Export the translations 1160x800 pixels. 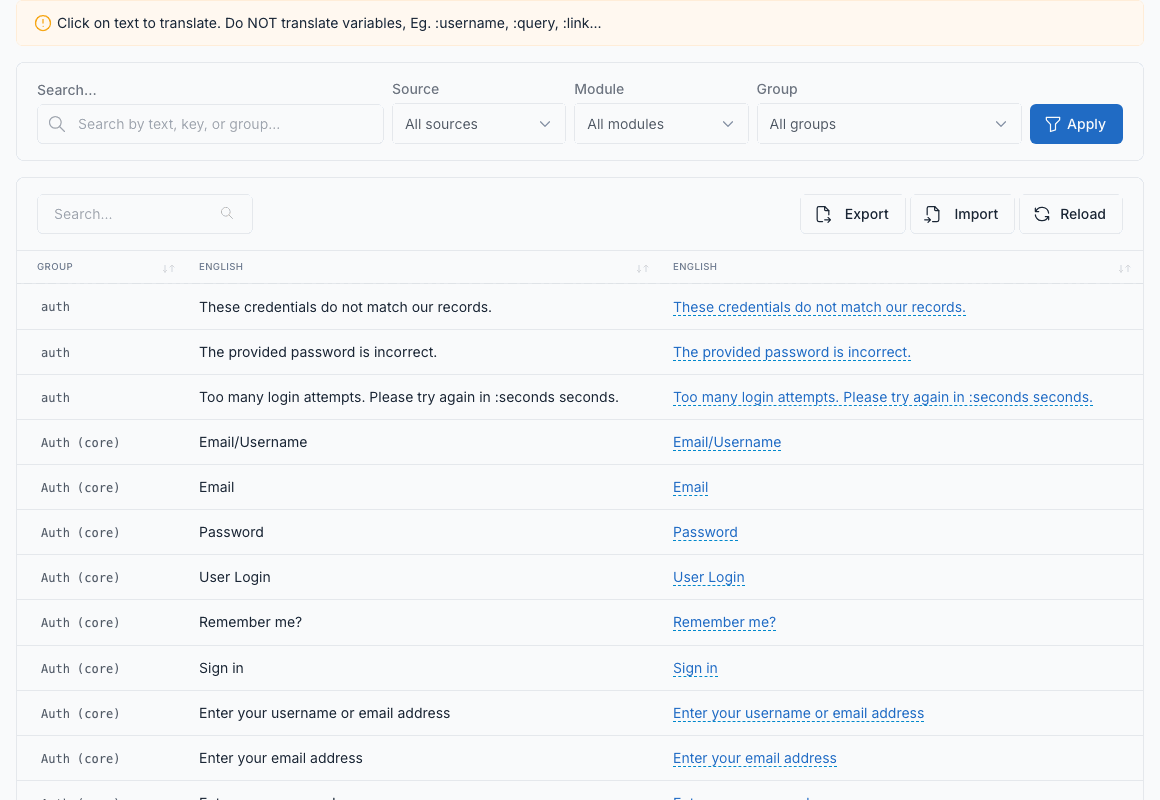point(852,214)
